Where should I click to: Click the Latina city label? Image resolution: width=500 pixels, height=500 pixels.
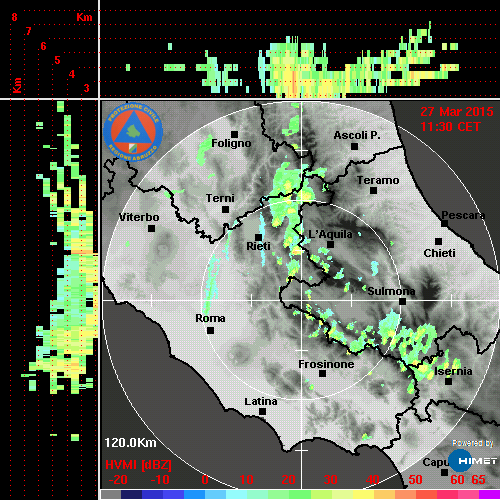pyautogui.click(x=261, y=402)
